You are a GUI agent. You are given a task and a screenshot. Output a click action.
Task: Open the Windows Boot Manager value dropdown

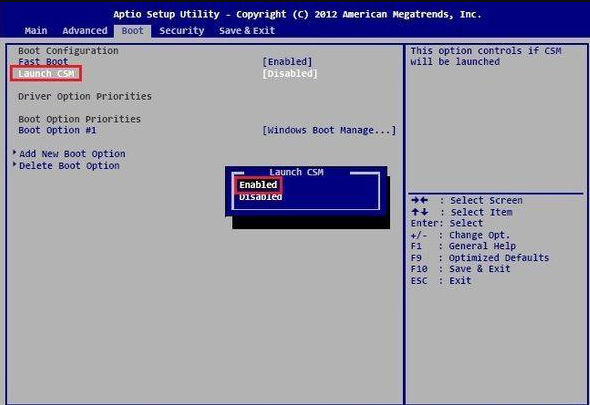click(x=329, y=130)
